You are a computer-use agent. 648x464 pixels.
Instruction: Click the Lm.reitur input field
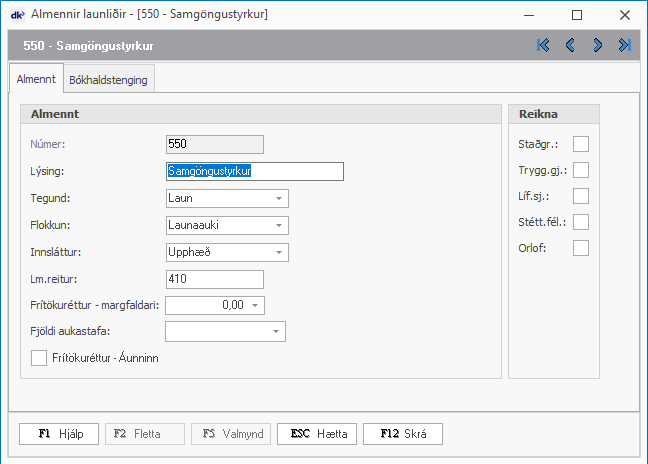(214, 279)
